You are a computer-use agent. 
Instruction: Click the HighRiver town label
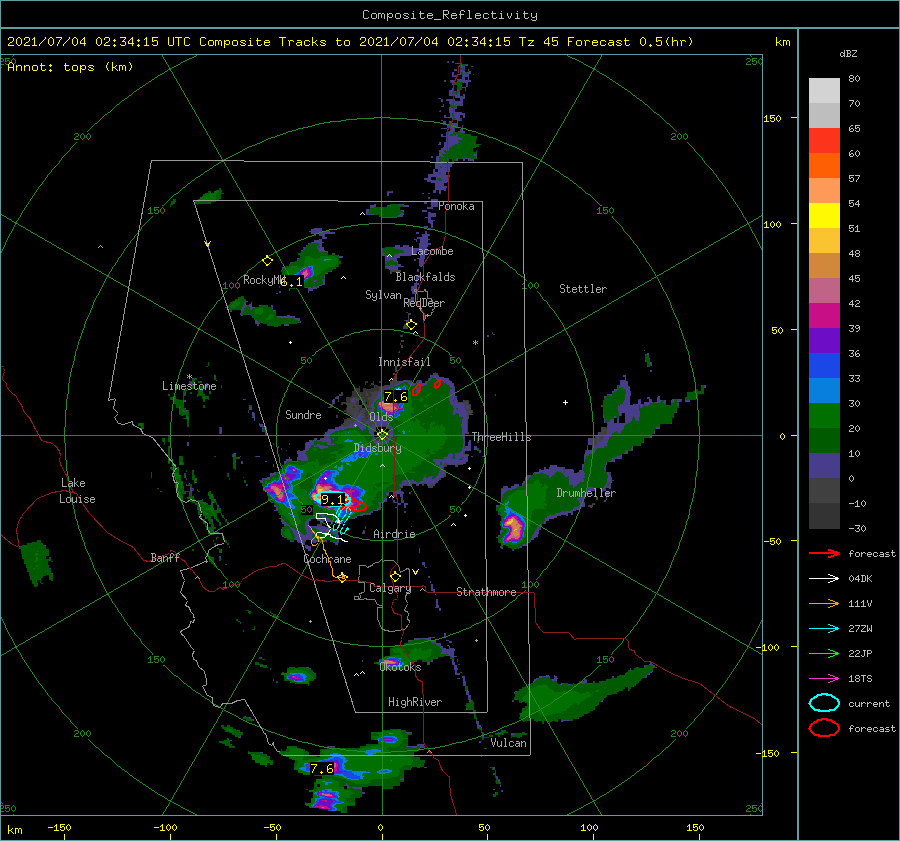(415, 702)
